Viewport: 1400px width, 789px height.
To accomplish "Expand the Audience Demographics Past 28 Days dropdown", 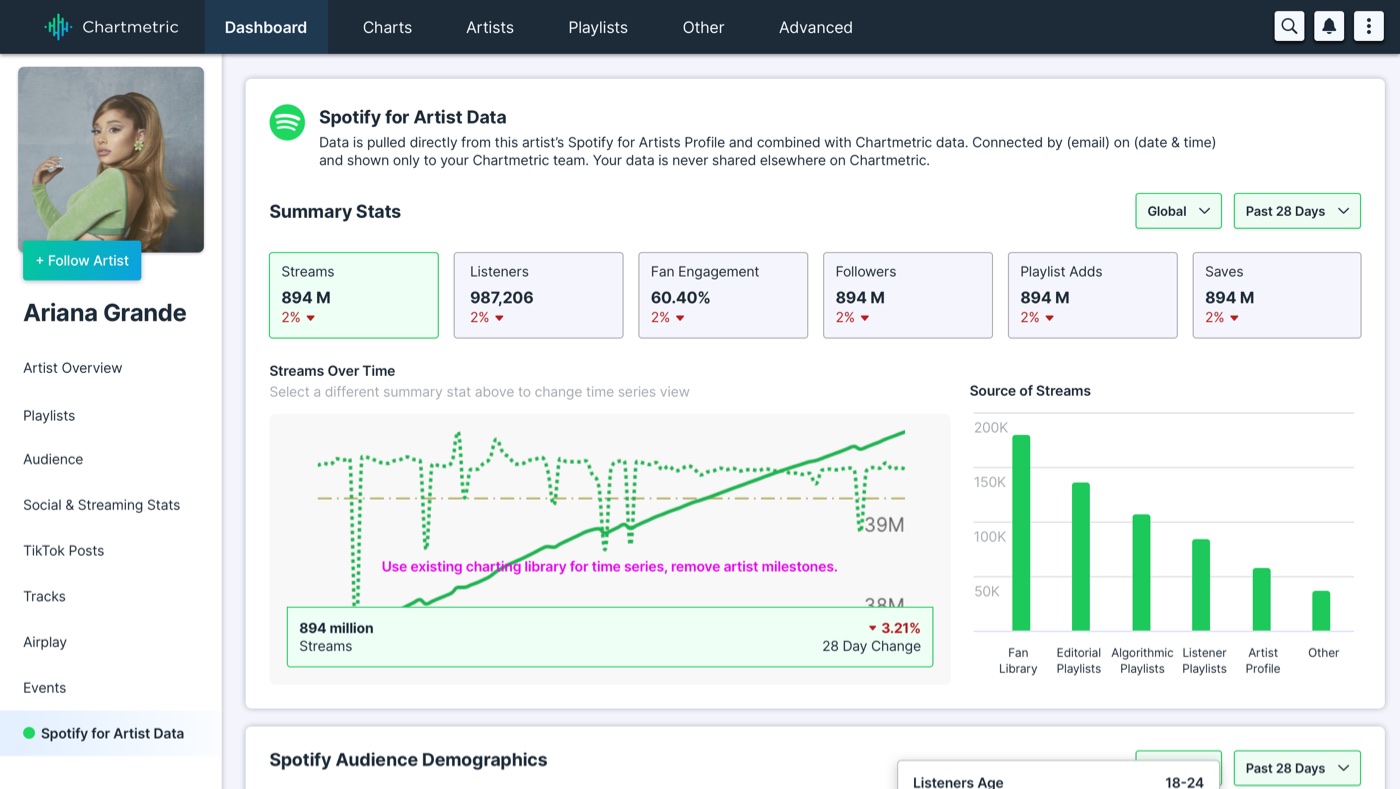I will pos(1297,768).
